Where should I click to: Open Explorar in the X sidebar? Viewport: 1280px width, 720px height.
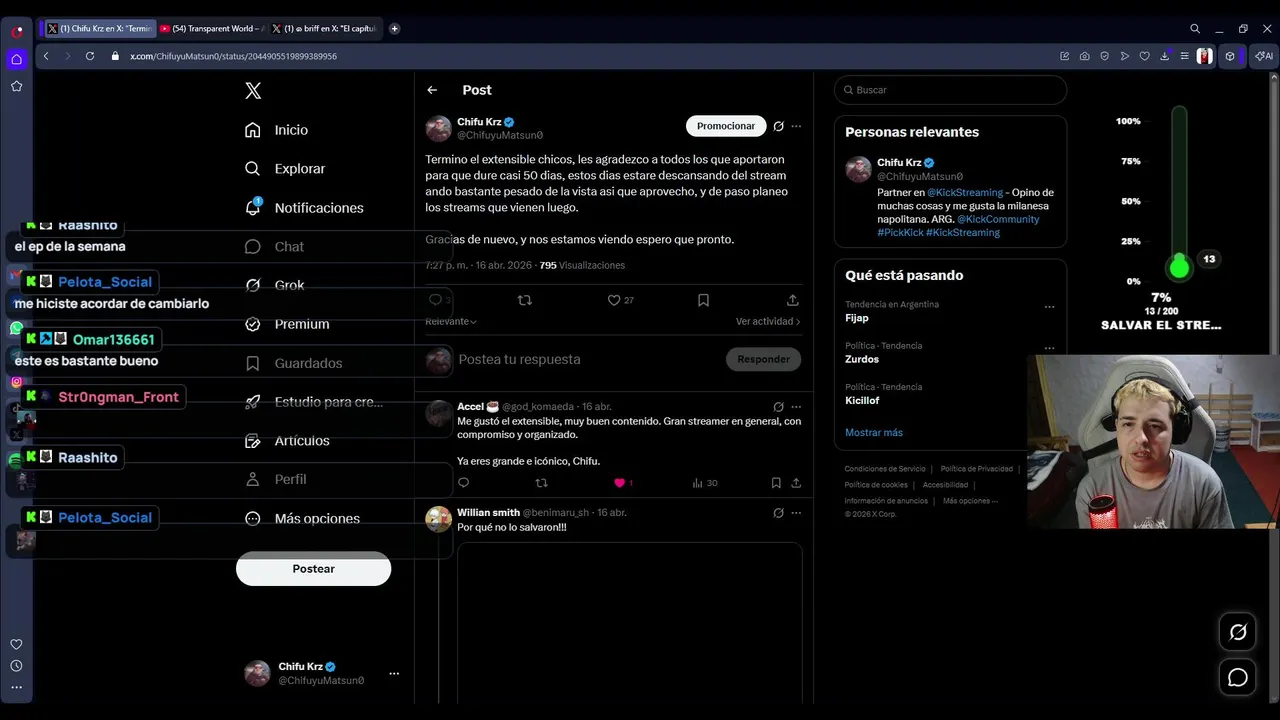285,169
